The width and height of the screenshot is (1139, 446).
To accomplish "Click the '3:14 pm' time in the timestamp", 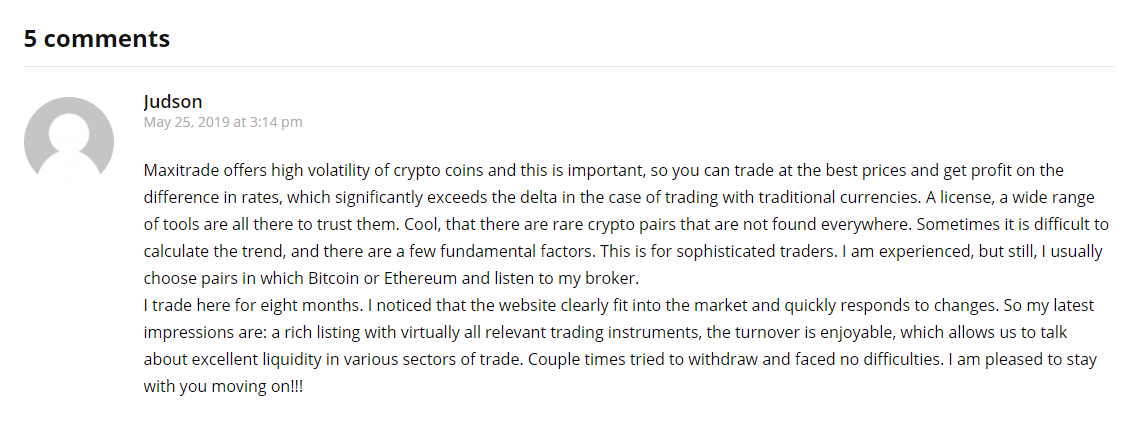I will pyautogui.click(x=276, y=122).
